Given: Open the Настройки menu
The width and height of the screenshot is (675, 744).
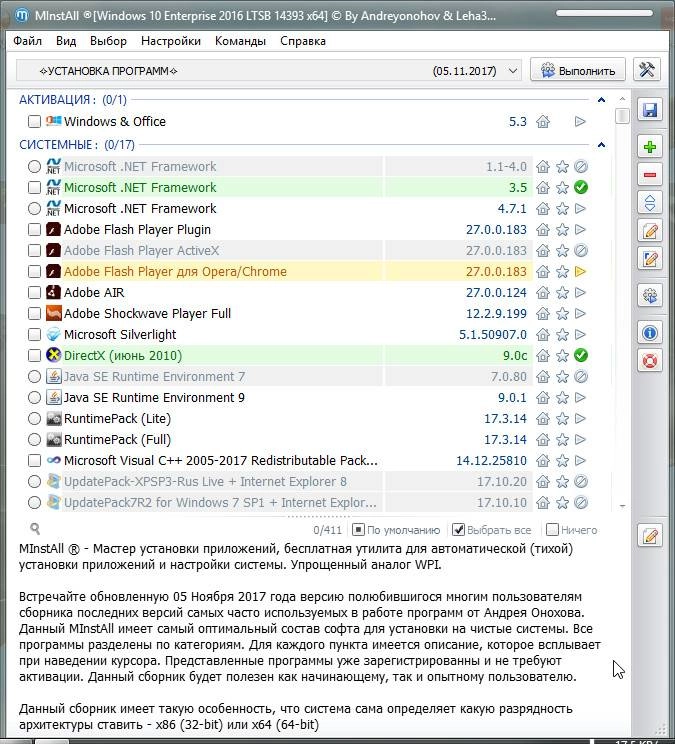Looking at the screenshot, I should (x=171, y=41).
